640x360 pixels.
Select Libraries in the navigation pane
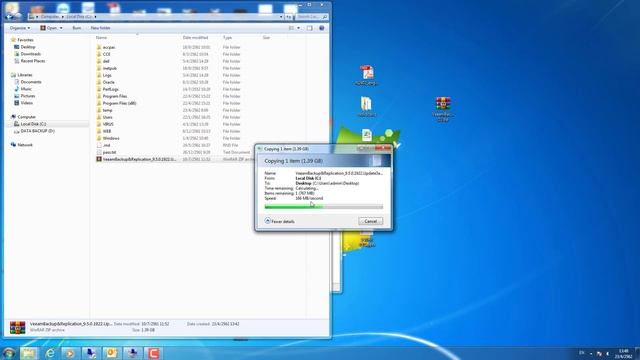click(24, 75)
